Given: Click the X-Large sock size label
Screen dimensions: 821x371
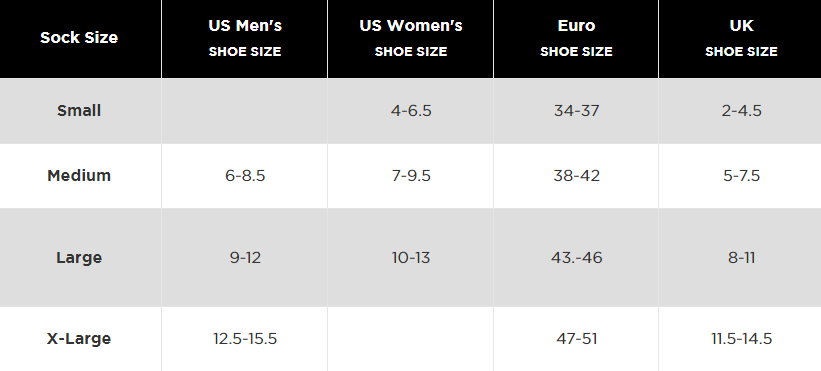Looking at the screenshot, I should tap(79, 339).
